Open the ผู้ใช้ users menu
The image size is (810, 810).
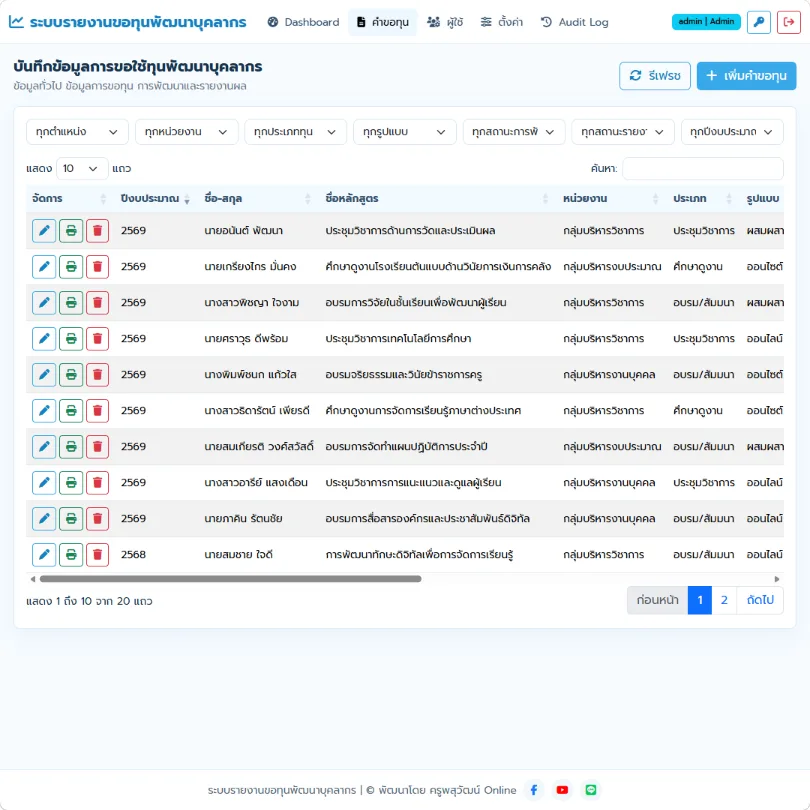coord(445,22)
